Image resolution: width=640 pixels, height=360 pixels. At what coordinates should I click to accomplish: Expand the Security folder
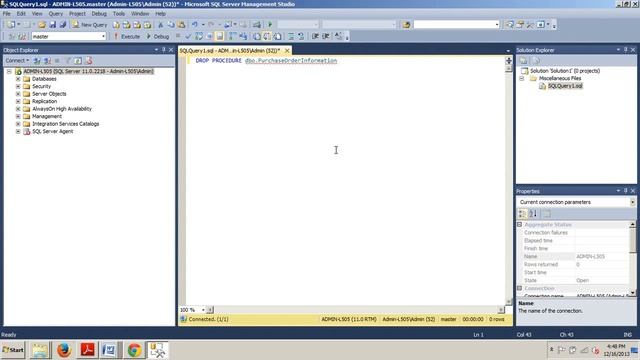coord(18,86)
